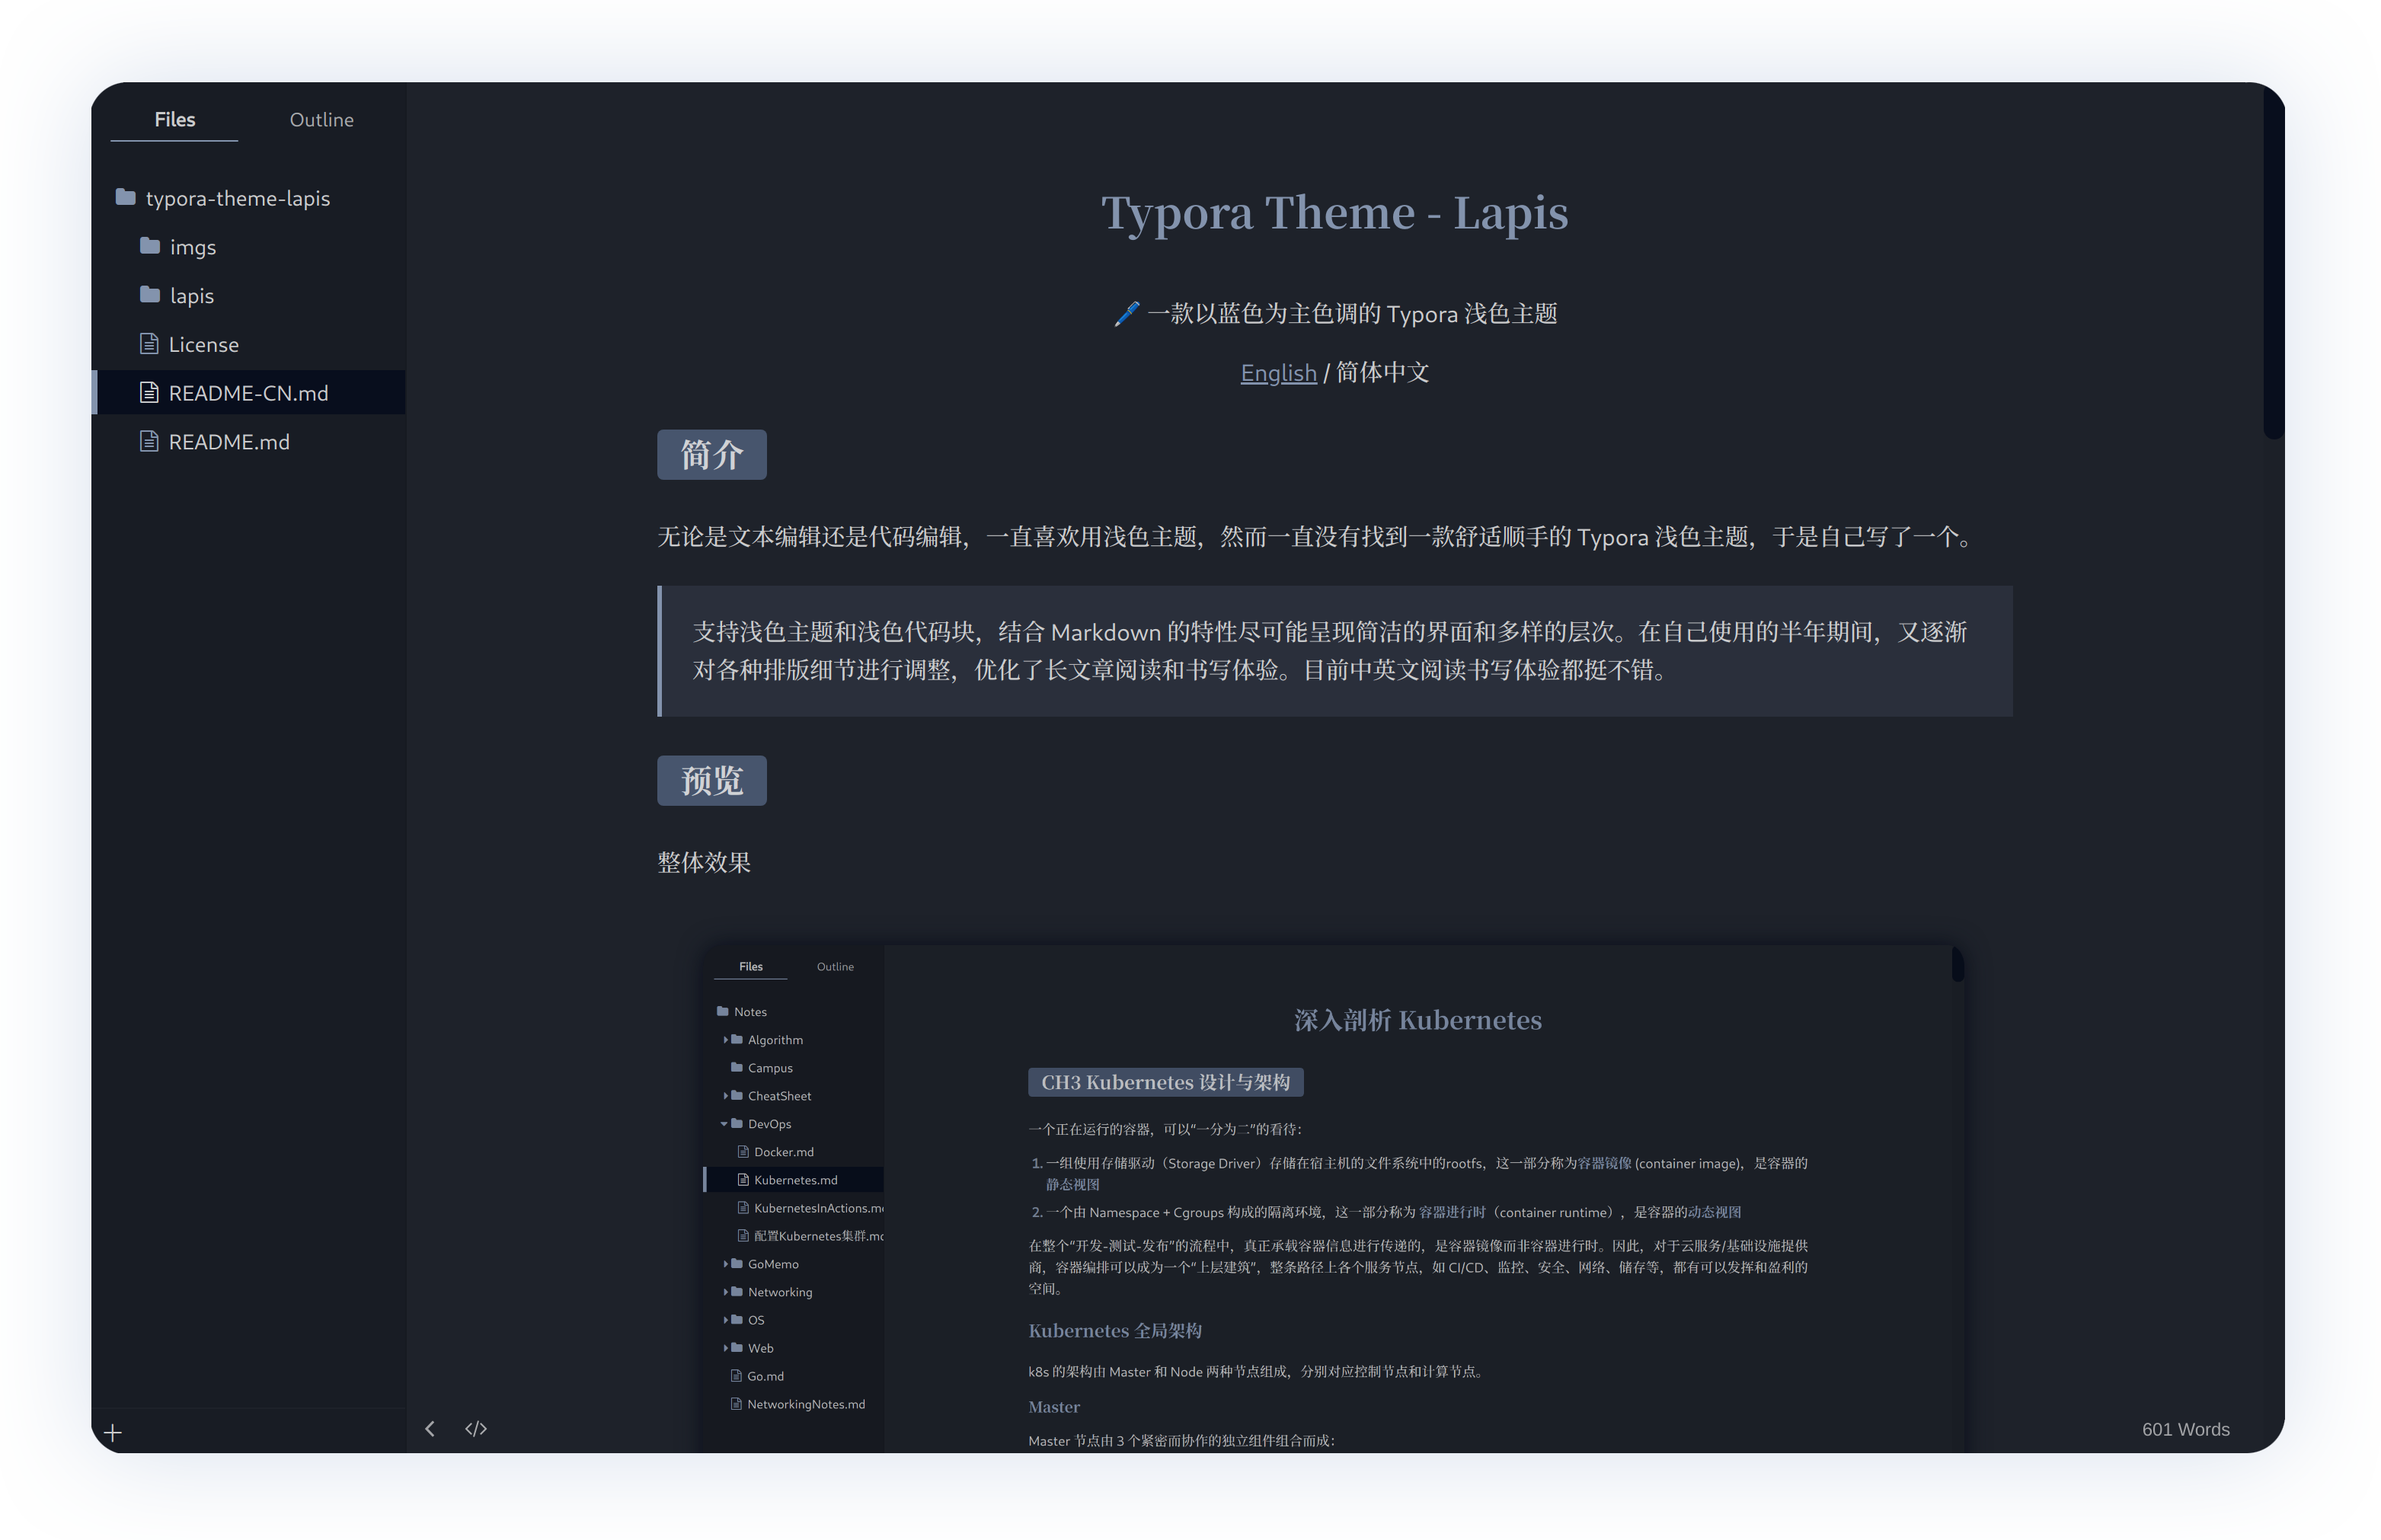
Task: Collapse the typora-theme-lapis root folder
Action: point(237,198)
